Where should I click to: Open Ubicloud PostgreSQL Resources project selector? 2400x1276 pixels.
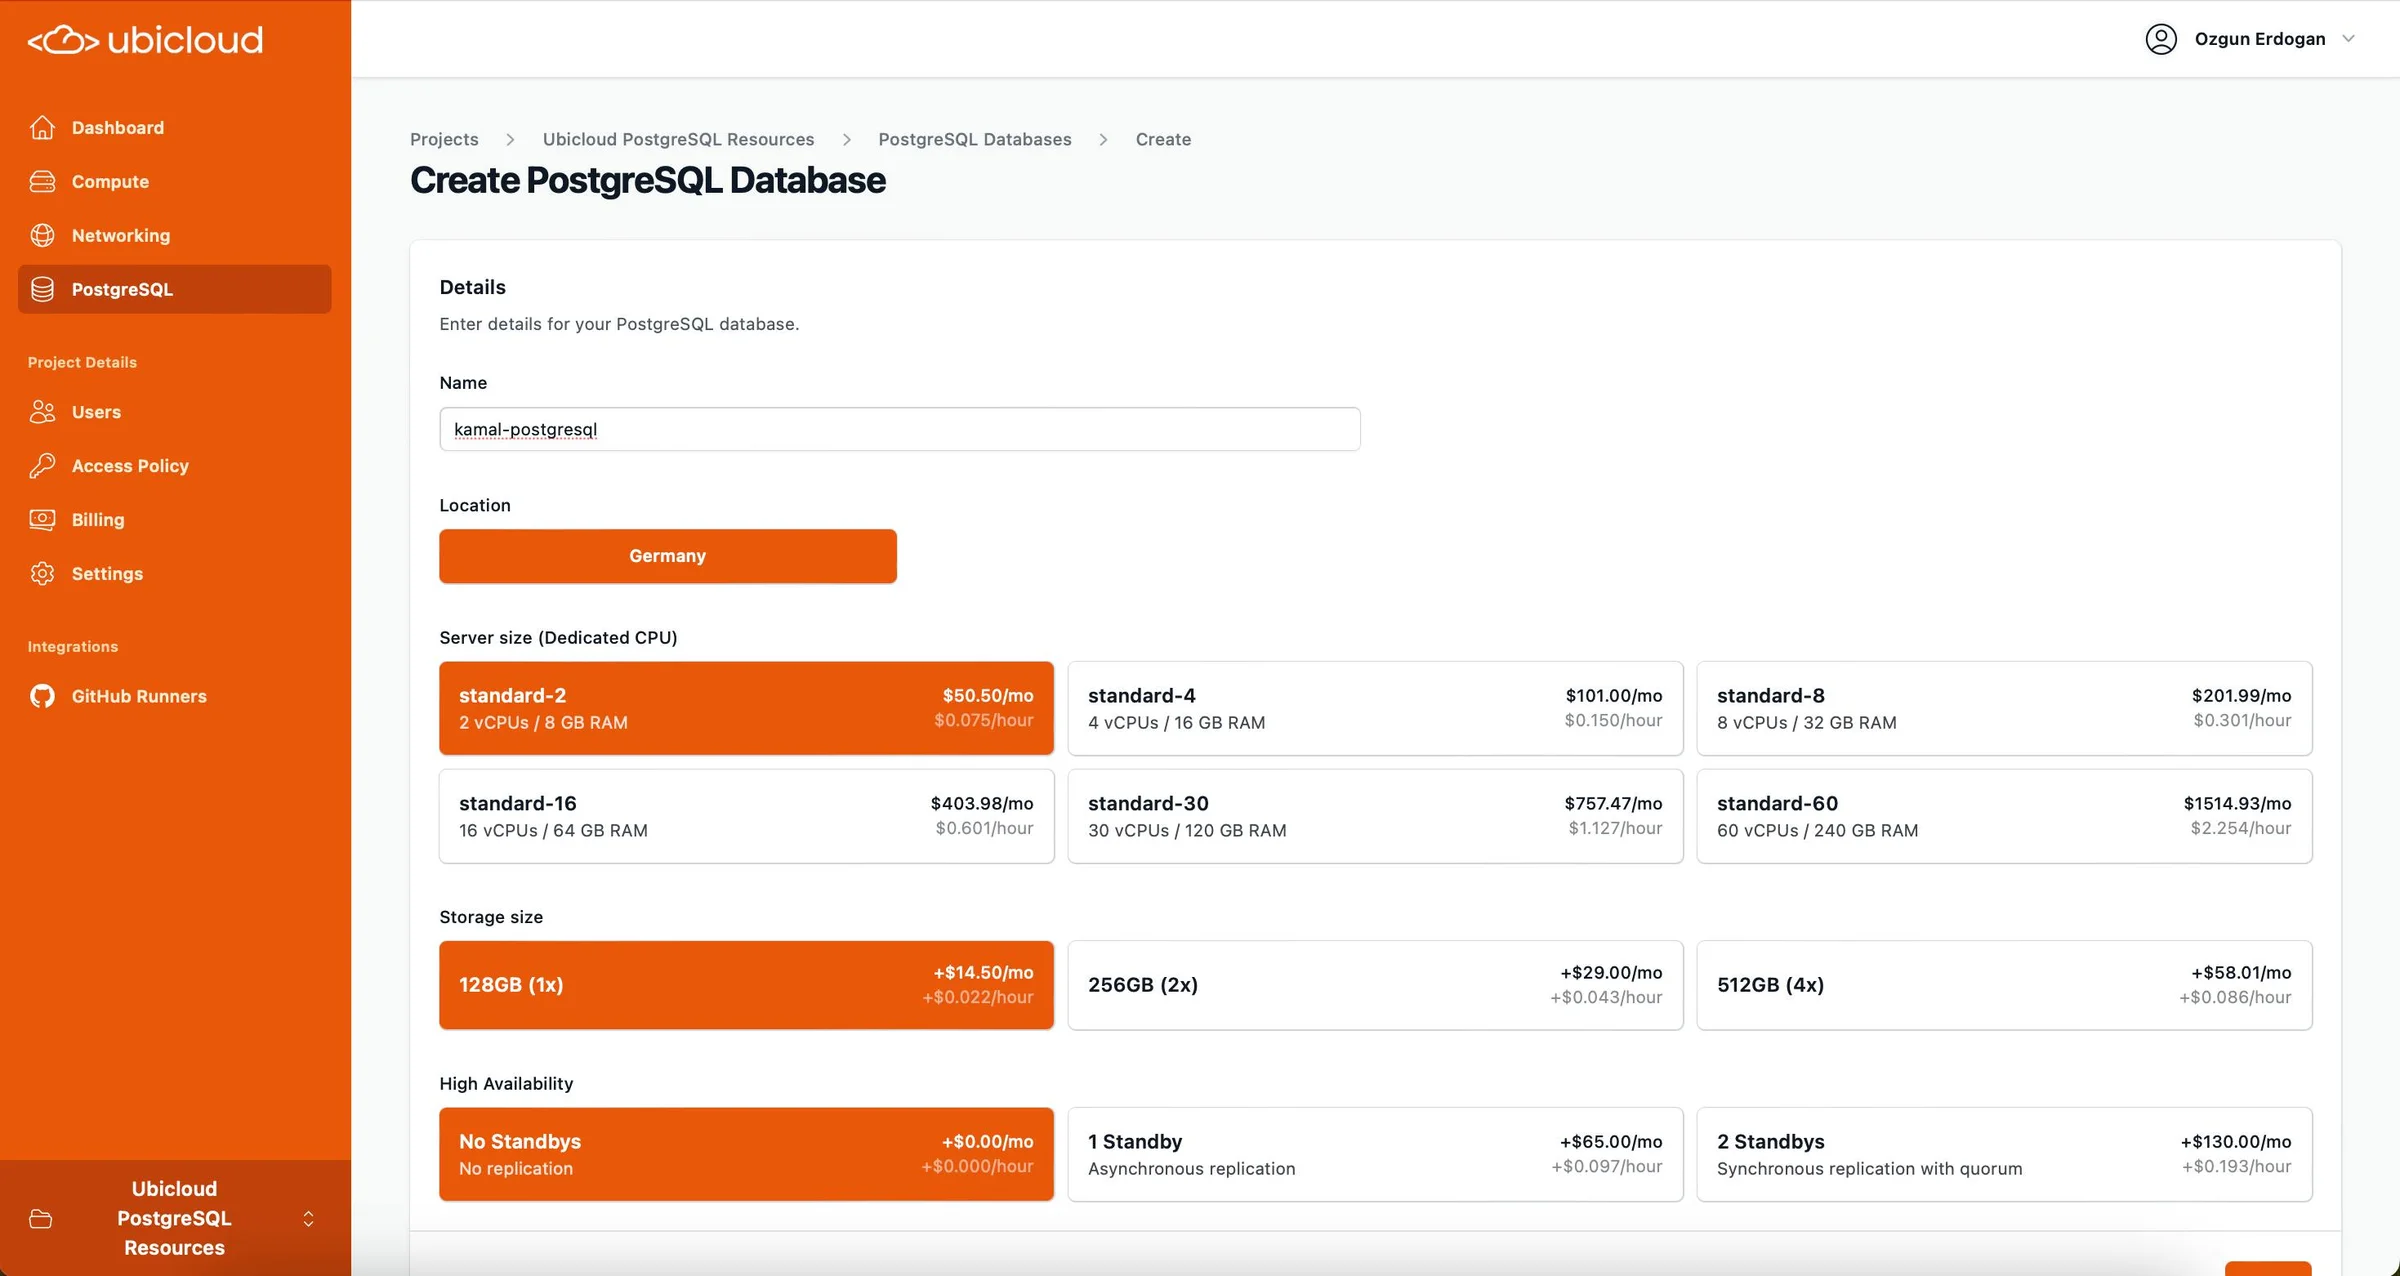175,1218
